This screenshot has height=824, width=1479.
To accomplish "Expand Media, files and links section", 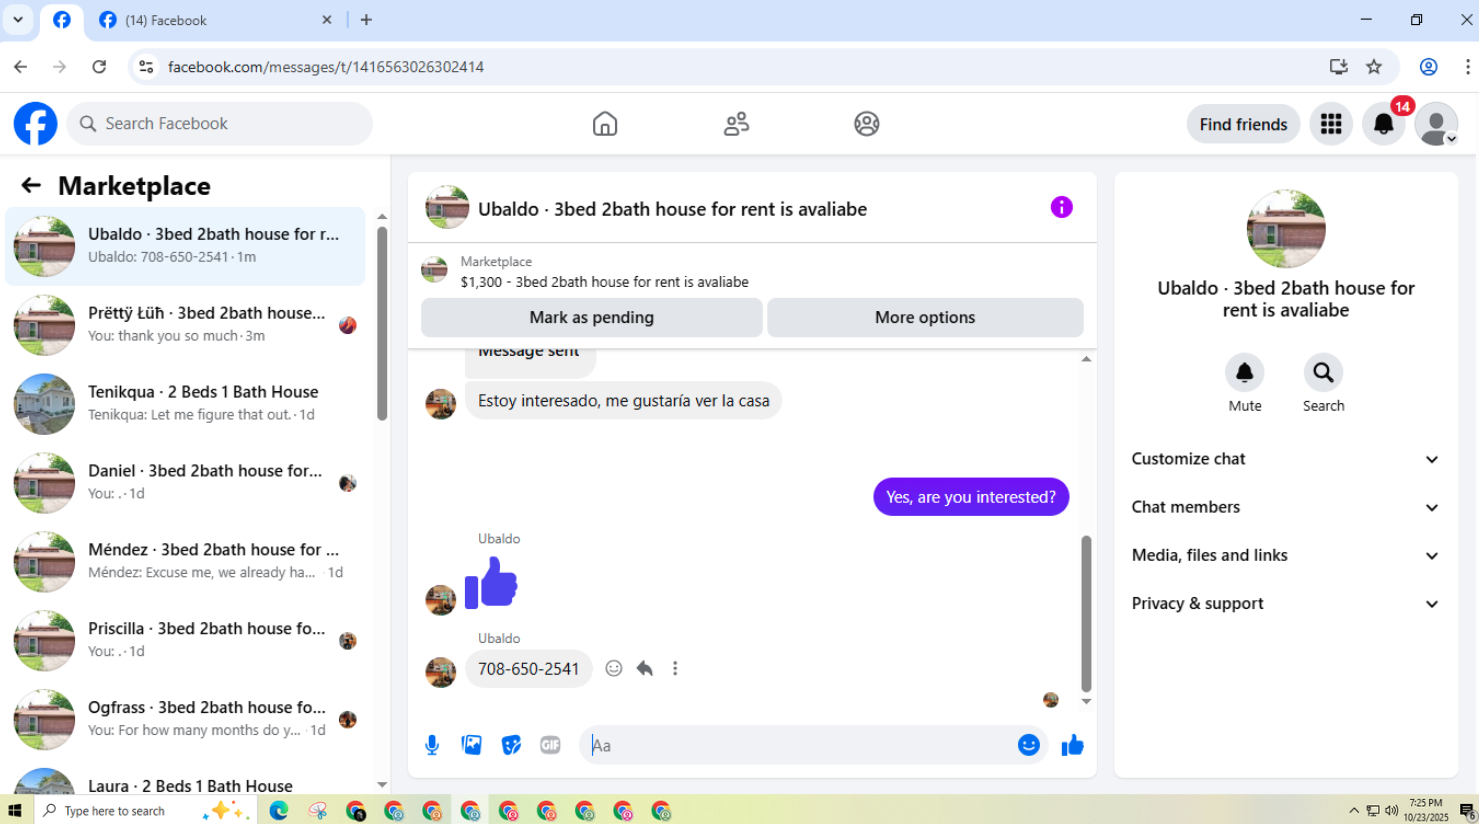I will (1285, 555).
